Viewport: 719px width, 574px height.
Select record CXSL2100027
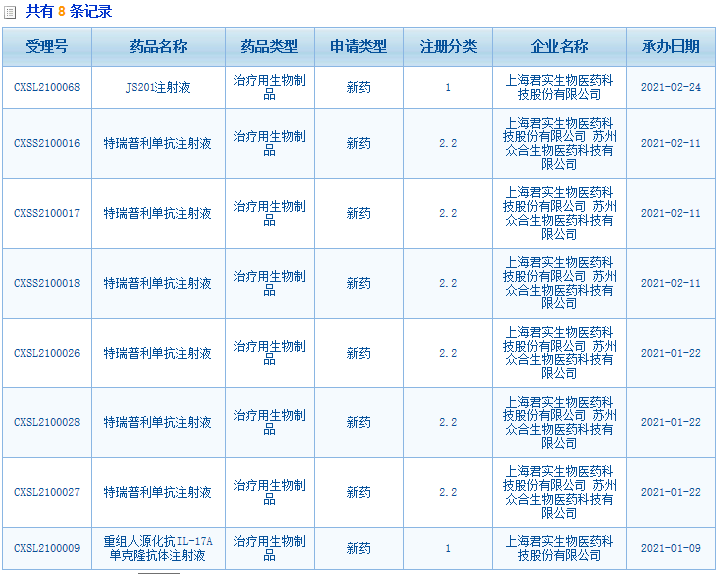pos(47,493)
